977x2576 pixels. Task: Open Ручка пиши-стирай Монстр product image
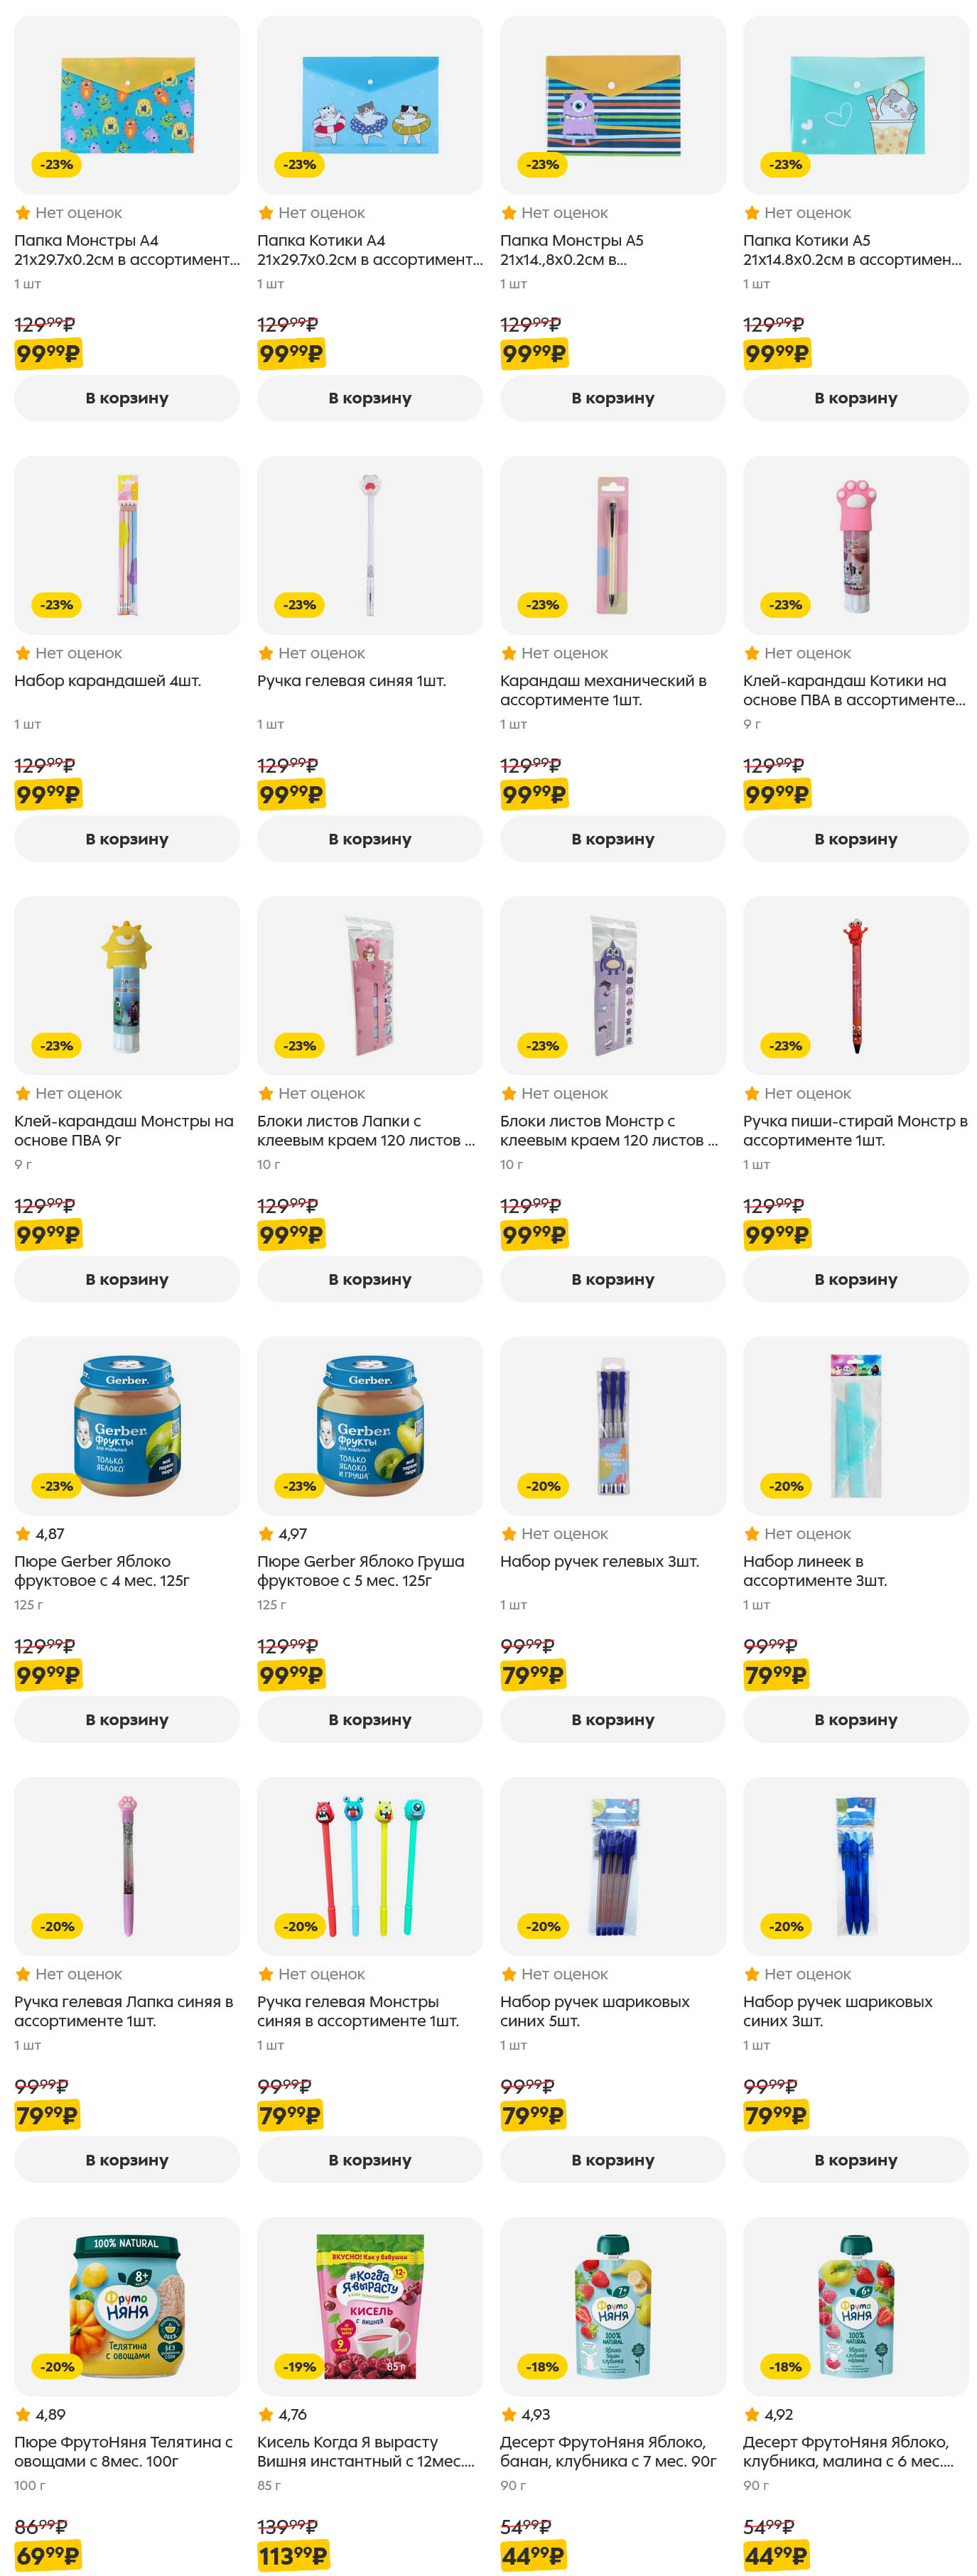pos(855,986)
